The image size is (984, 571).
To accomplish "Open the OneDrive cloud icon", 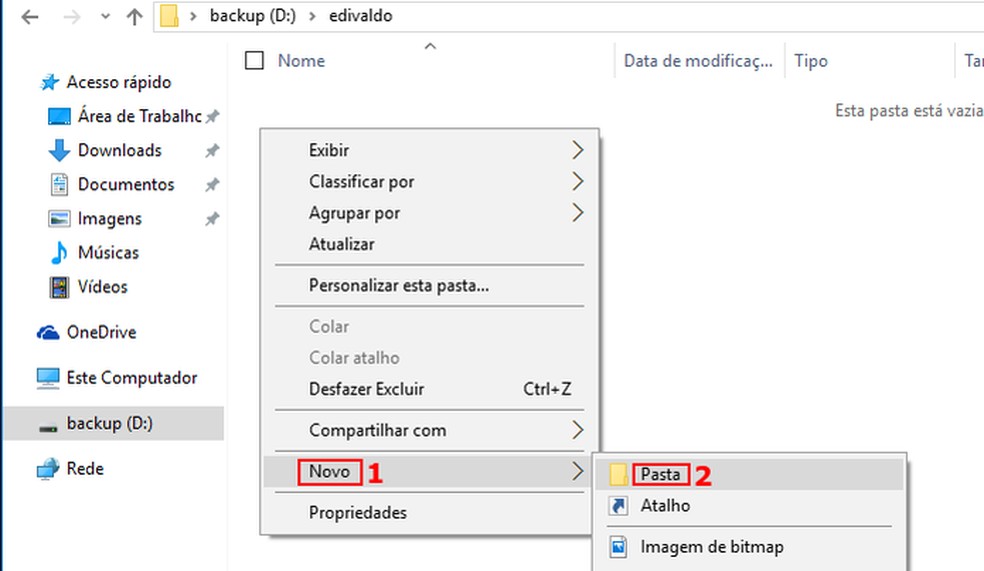I will 48,332.
